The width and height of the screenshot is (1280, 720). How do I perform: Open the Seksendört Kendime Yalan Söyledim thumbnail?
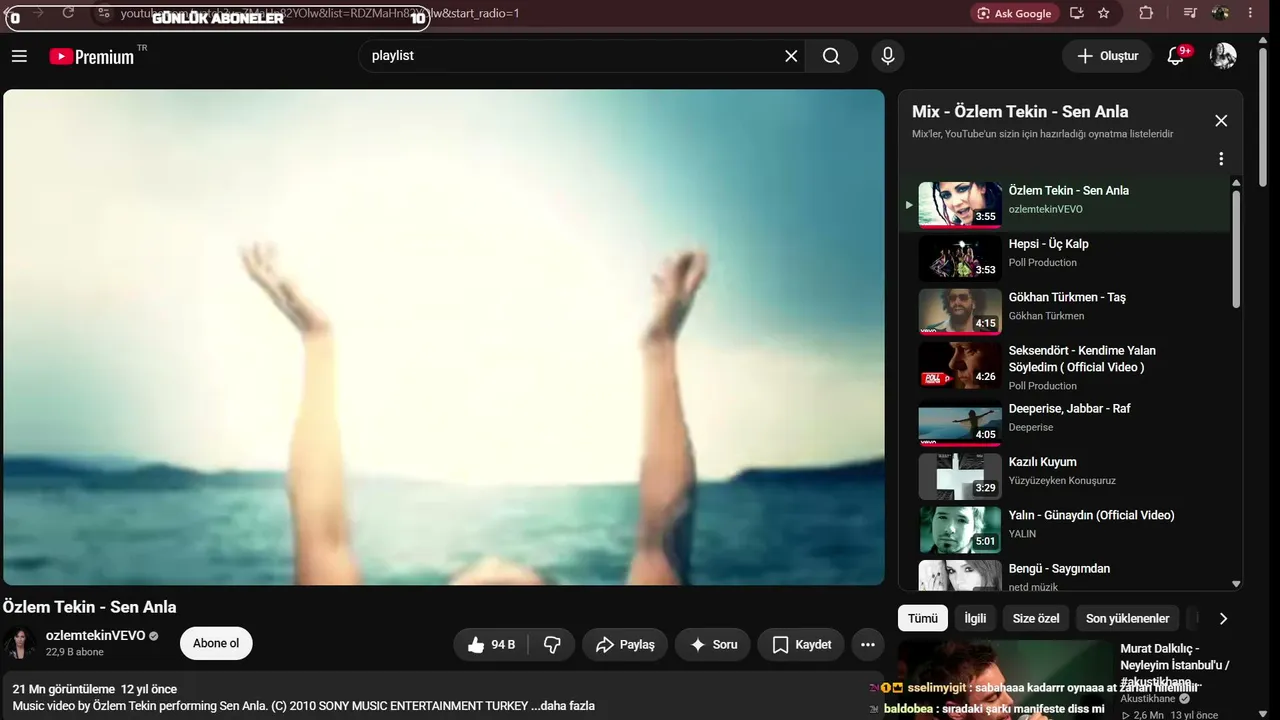point(960,365)
